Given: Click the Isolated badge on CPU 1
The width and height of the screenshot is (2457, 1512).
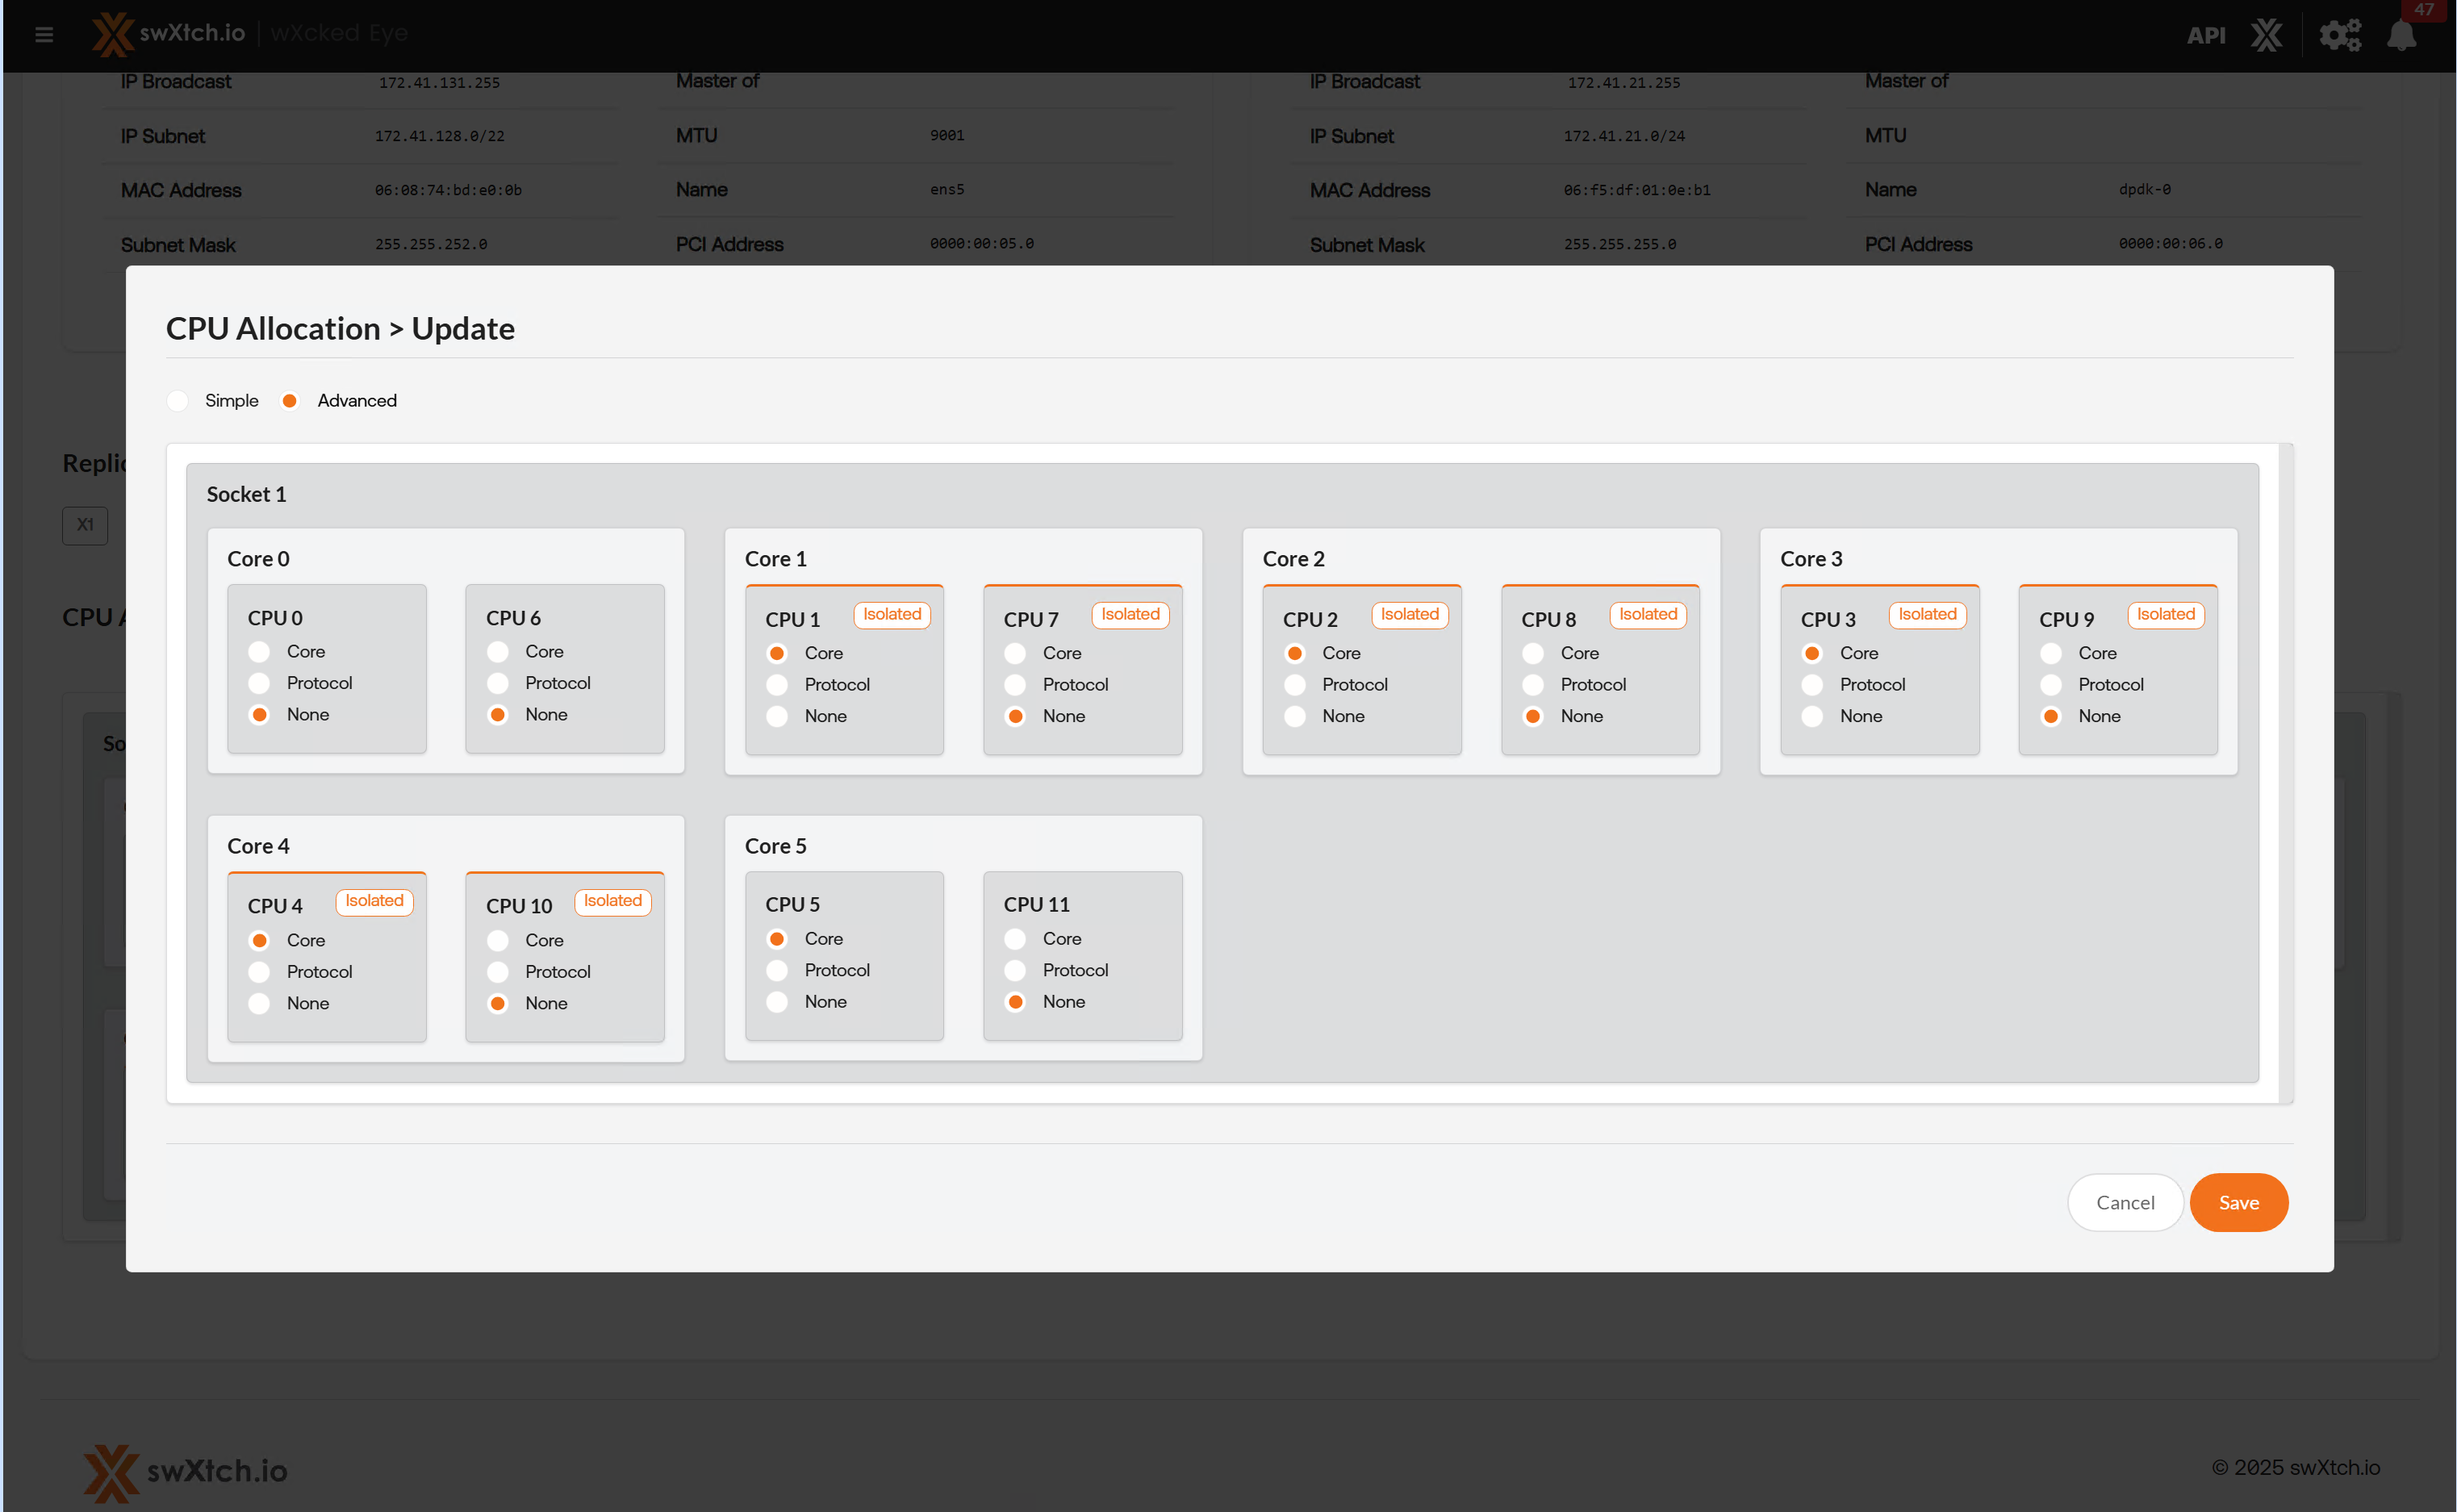Looking at the screenshot, I should (892, 615).
